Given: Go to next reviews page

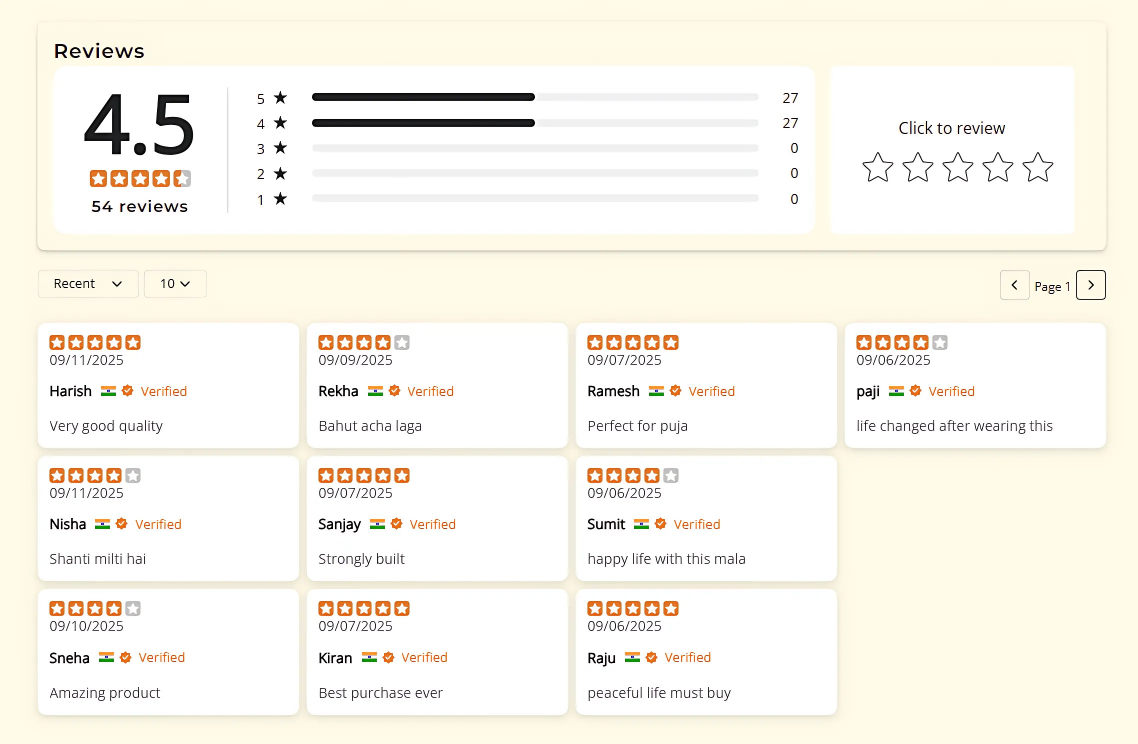Looking at the screenshot, I should point(1090,285).
